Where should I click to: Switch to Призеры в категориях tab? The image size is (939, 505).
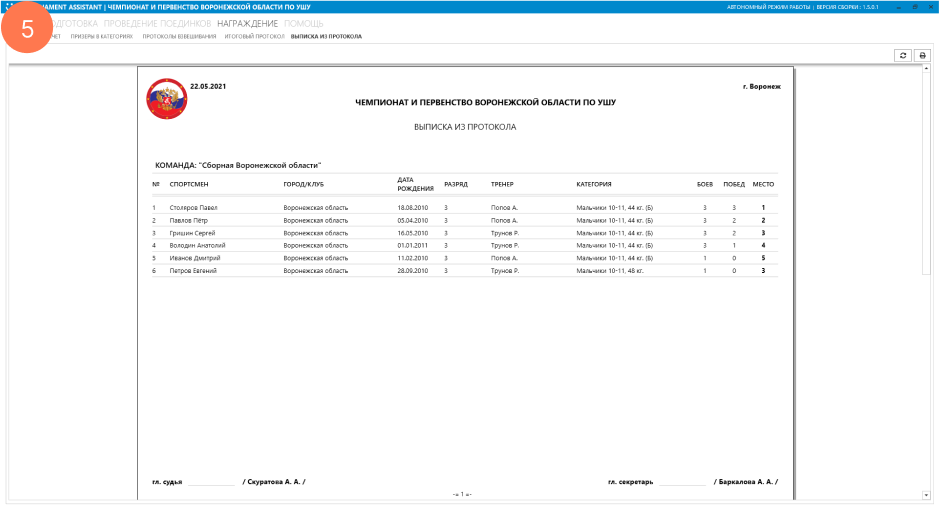coord(101,36)
